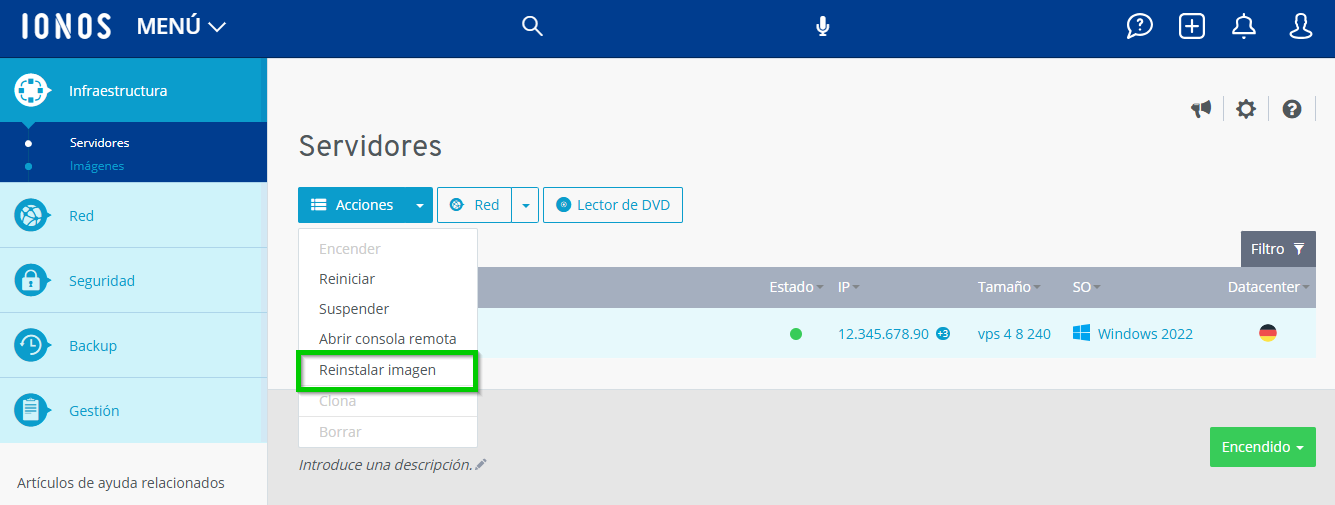The image size is (1335, 505).
Task: Click the question mark help icon
Action: coord(1292,109)
